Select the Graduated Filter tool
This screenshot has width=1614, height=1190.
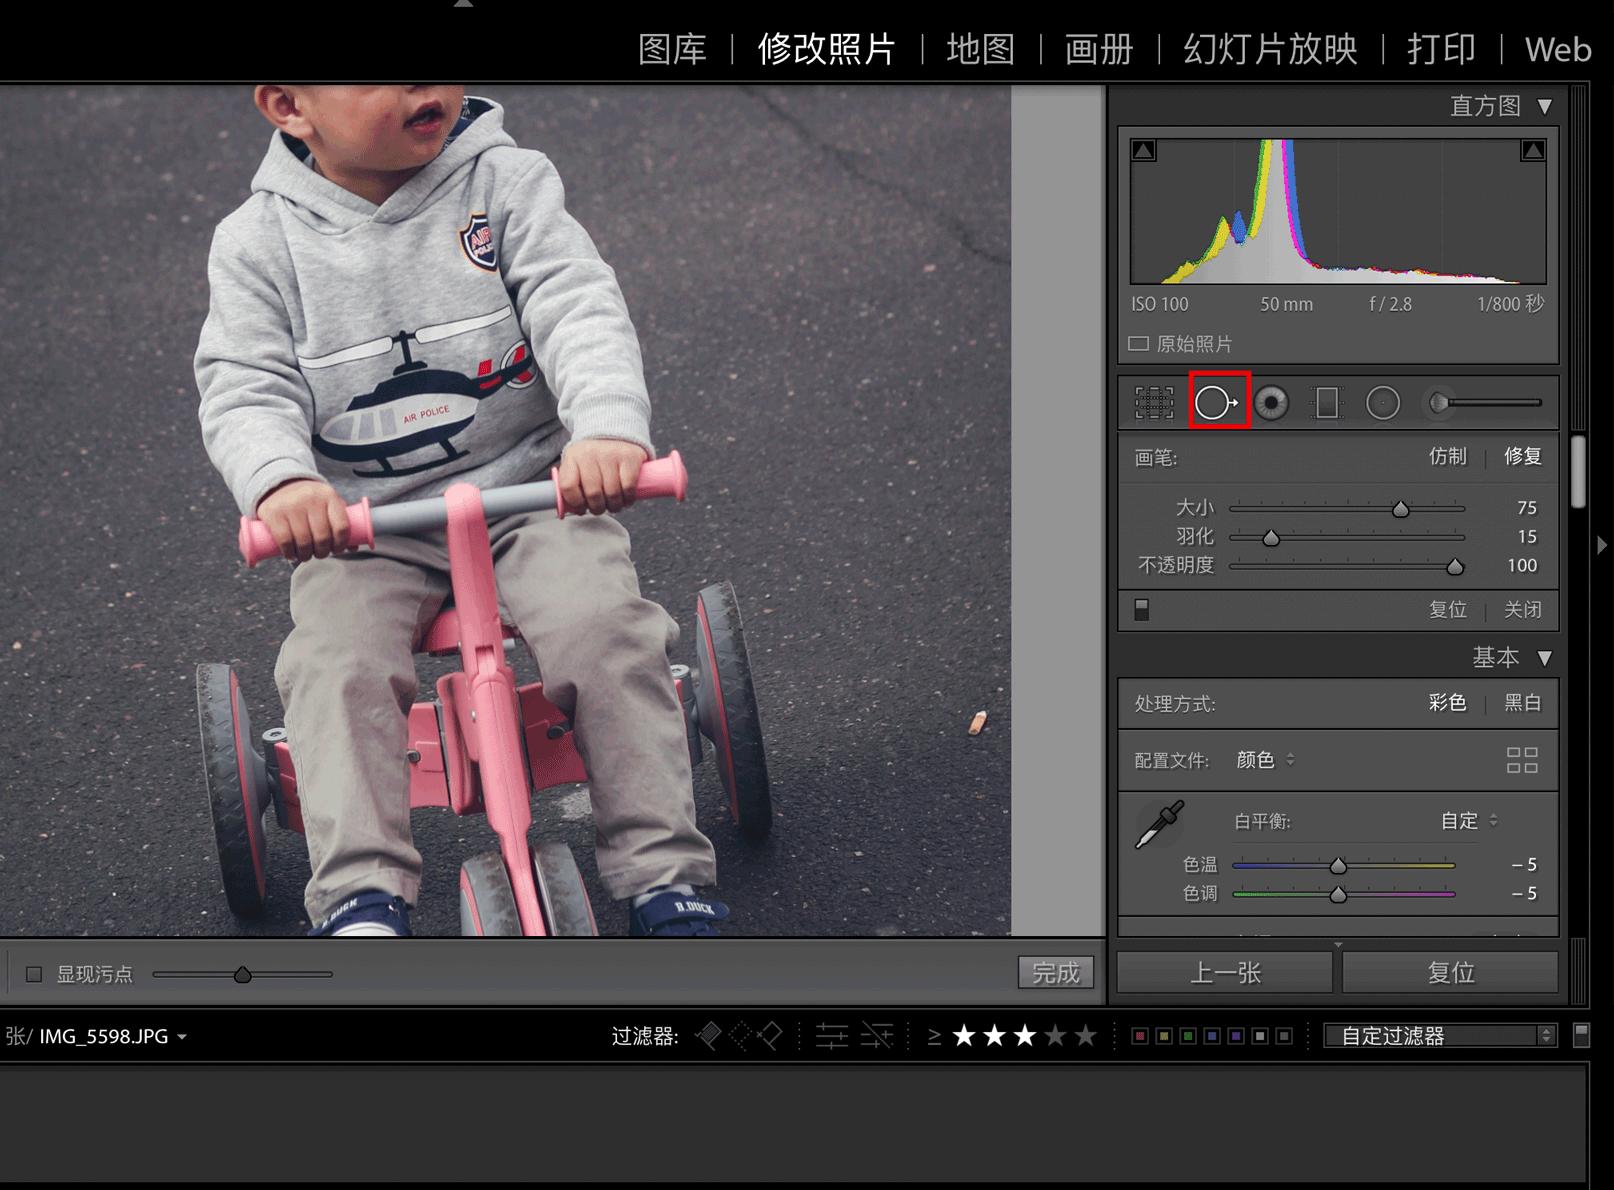[1327, 403]
